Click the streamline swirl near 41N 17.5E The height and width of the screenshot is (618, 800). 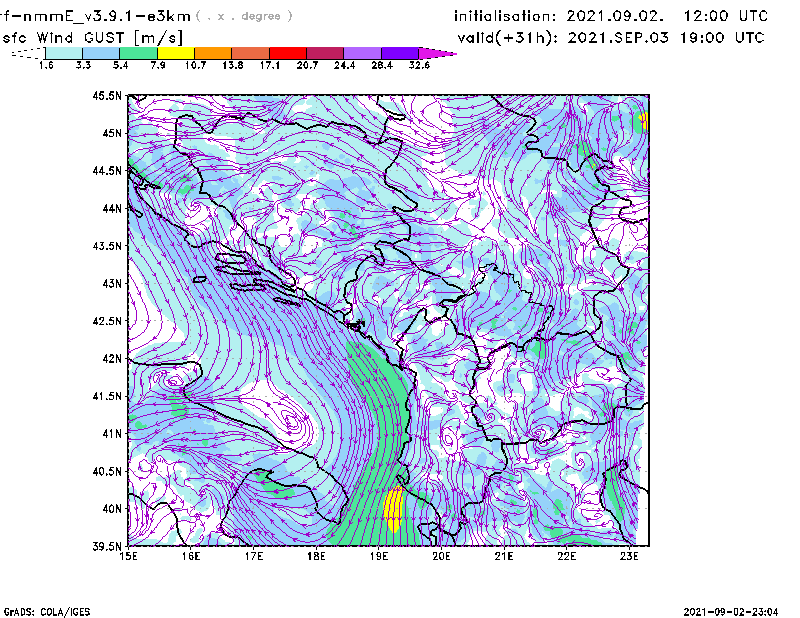pyautogui.click(x=293, y=422)
